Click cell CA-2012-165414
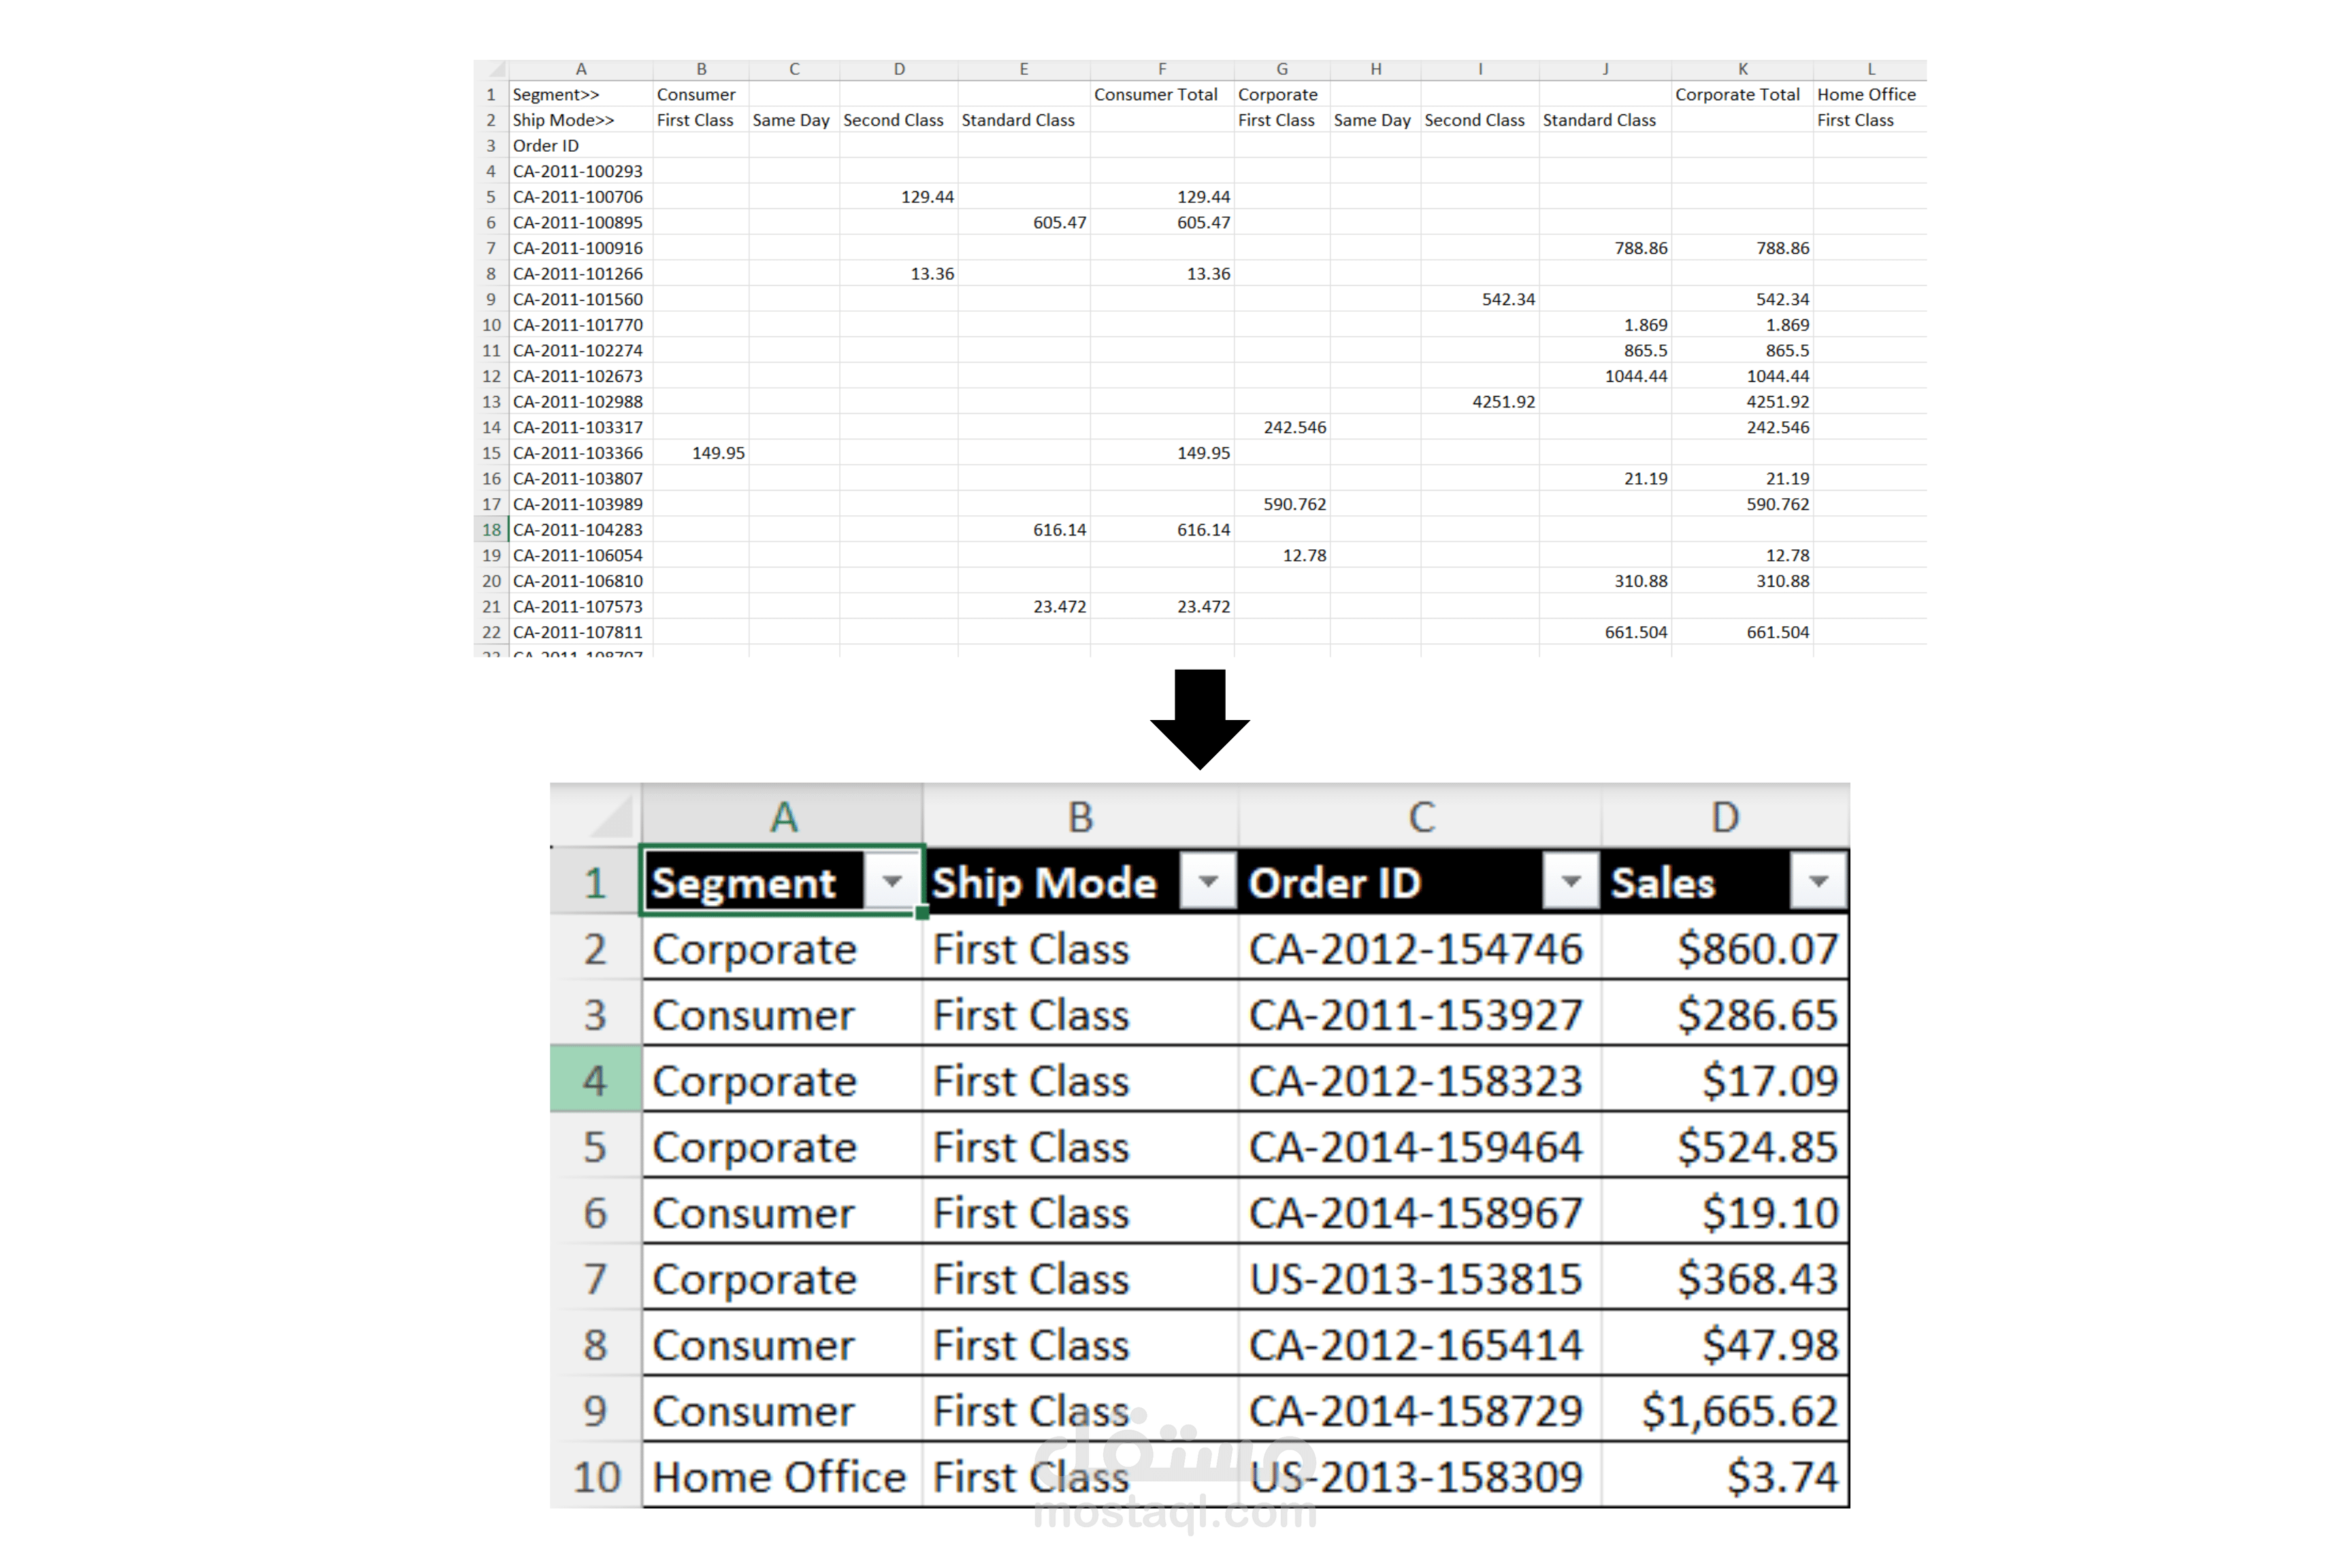This screenshot has height=1568, width=2352. 1420,1344
